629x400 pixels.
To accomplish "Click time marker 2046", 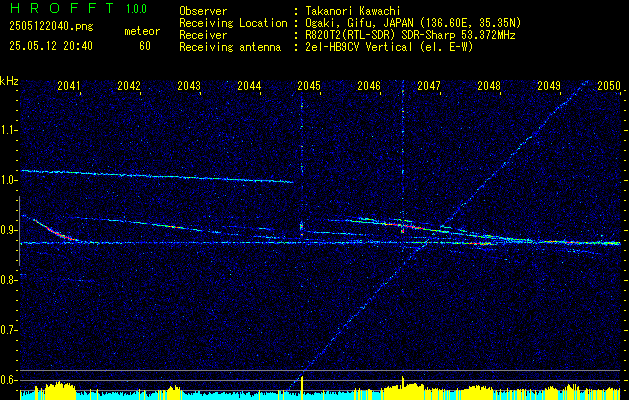I will click(369, 86).
